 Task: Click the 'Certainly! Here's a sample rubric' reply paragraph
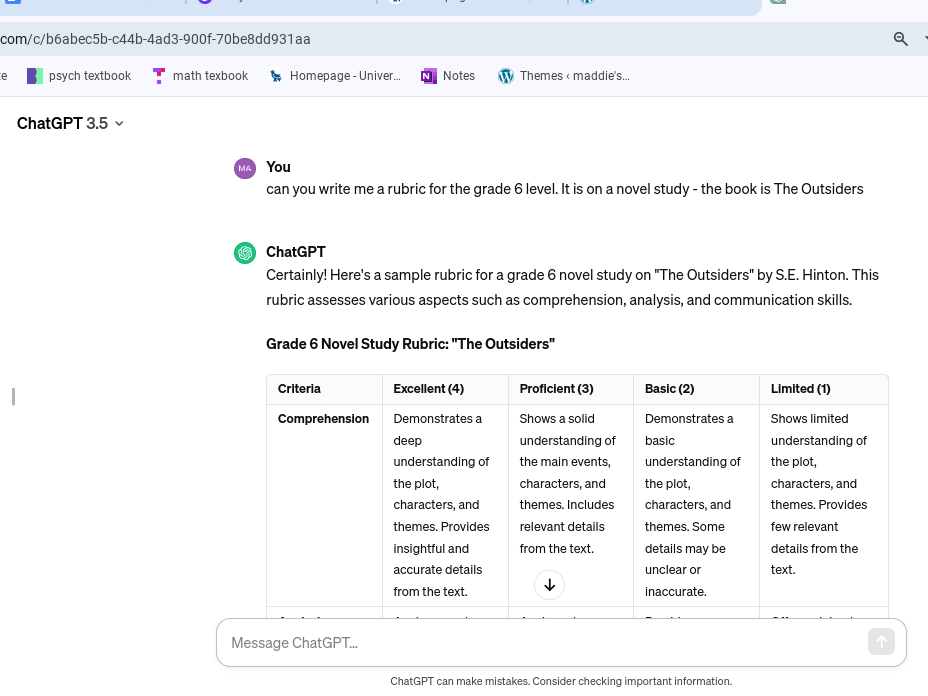572,287
